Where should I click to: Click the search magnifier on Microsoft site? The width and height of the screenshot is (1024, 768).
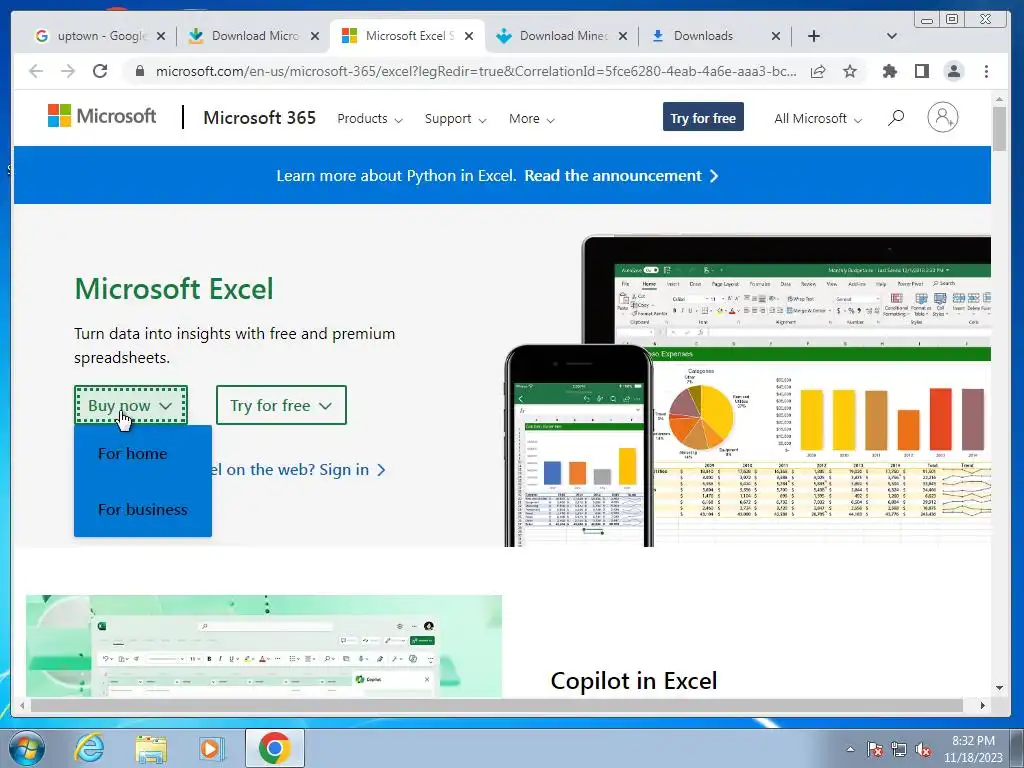click(x=896, y=118)
